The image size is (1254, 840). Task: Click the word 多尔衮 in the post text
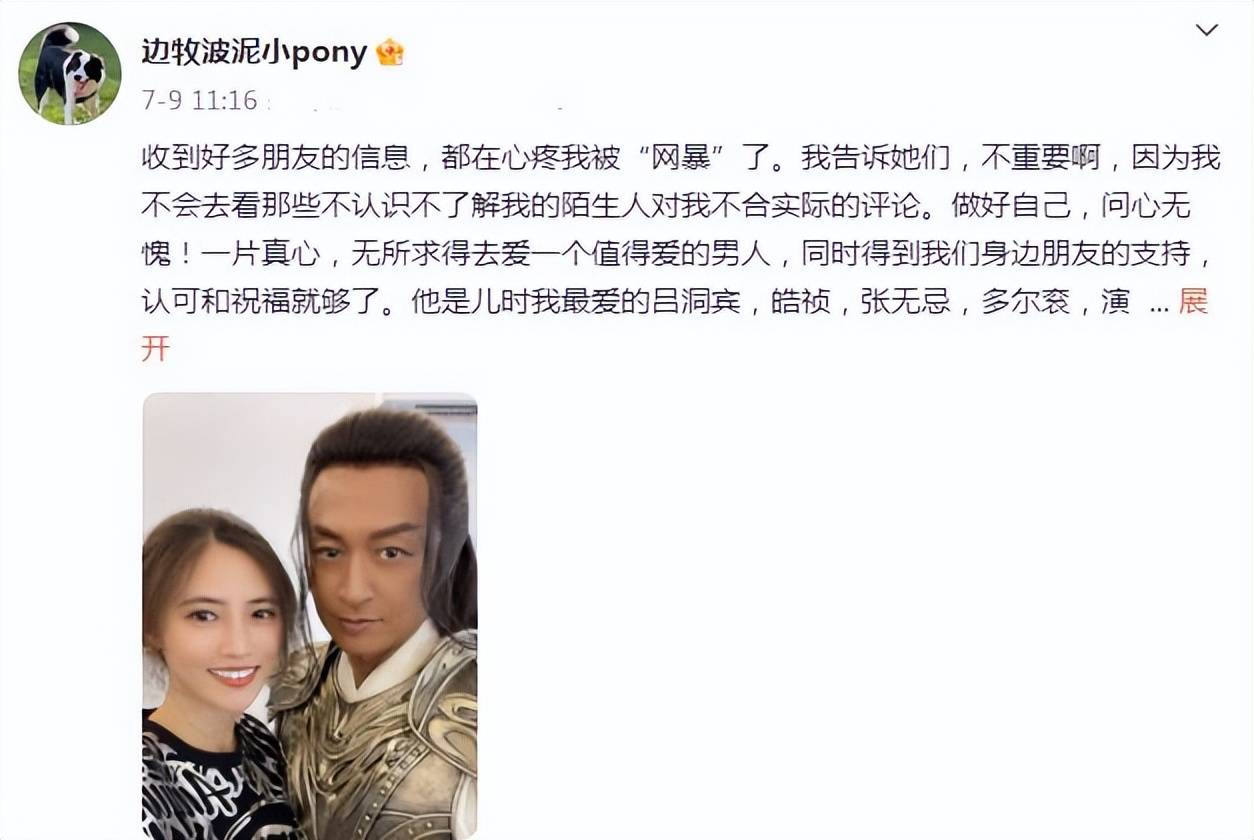pos(1026,302)
